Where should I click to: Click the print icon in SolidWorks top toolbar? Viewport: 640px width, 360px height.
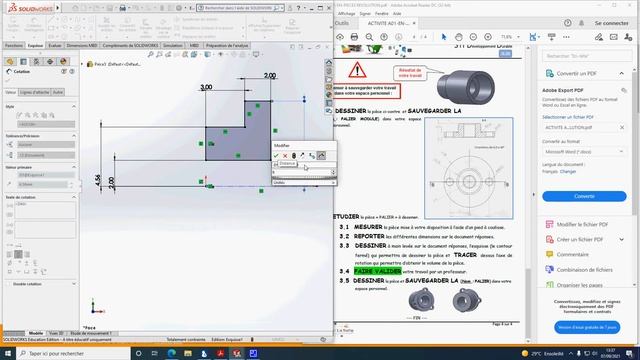[122, 8]
